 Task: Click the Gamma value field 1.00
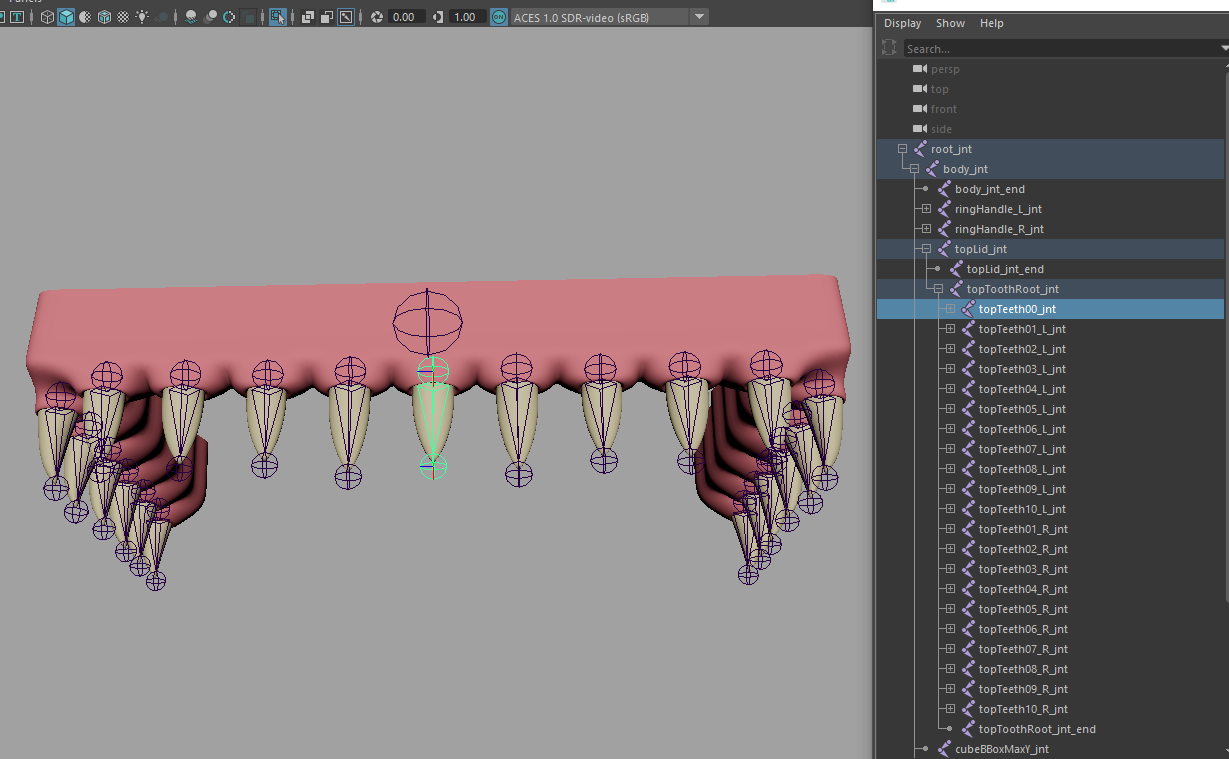tap(468, 17)
